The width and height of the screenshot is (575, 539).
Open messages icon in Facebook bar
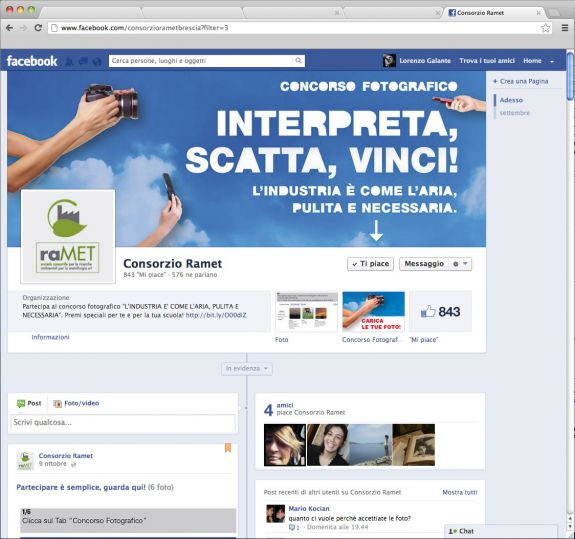point(83,61)
